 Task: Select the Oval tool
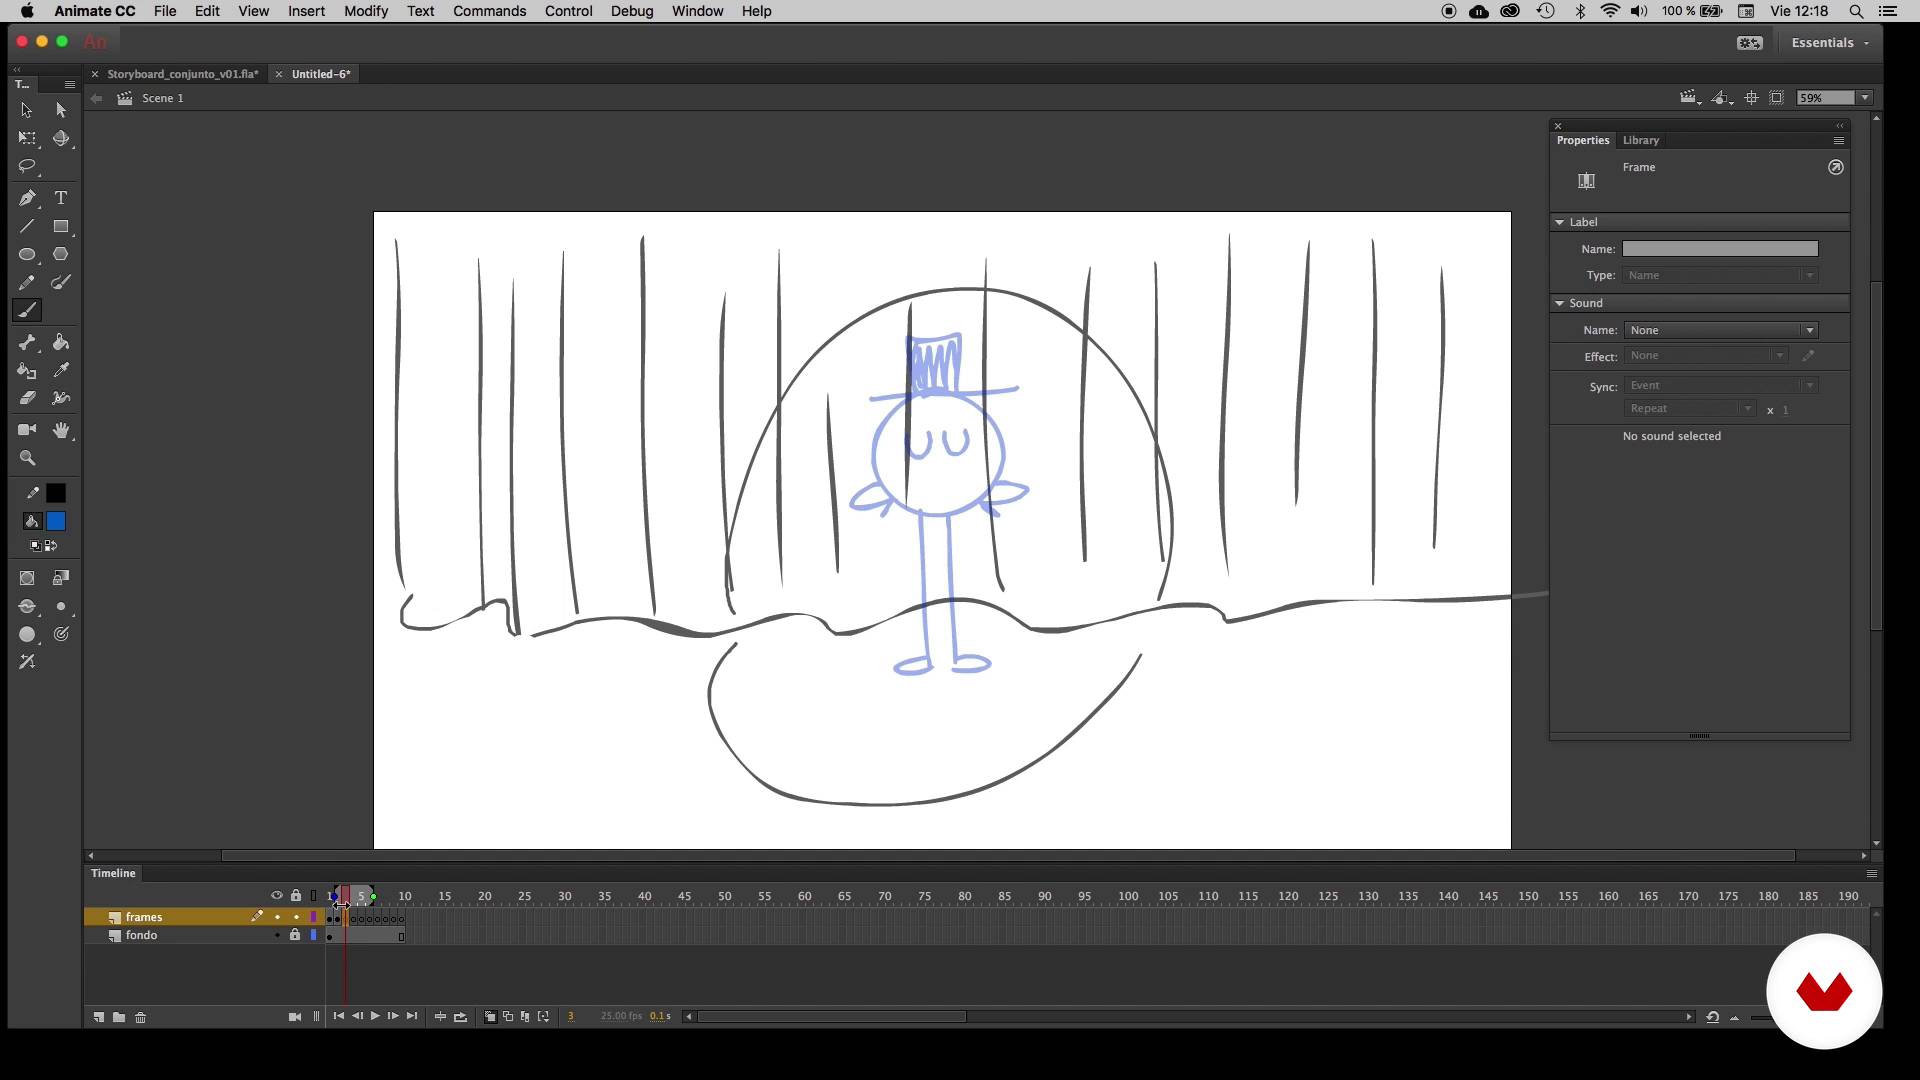[27, 254]
